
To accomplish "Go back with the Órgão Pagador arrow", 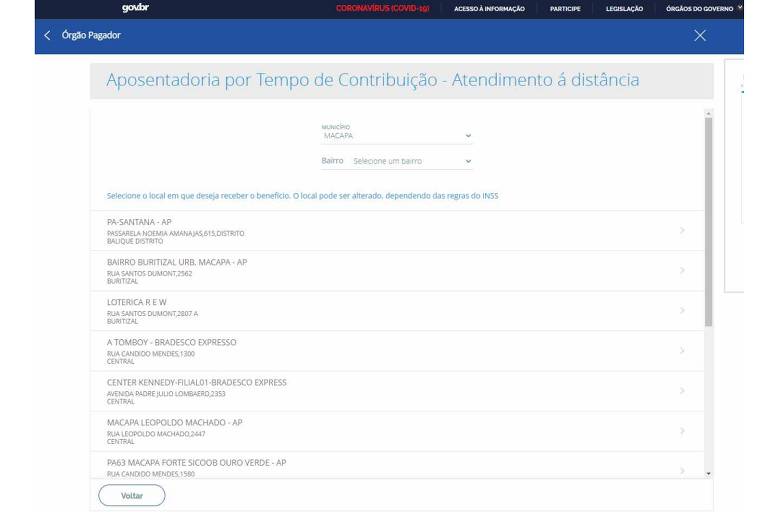I will point(47,35).
